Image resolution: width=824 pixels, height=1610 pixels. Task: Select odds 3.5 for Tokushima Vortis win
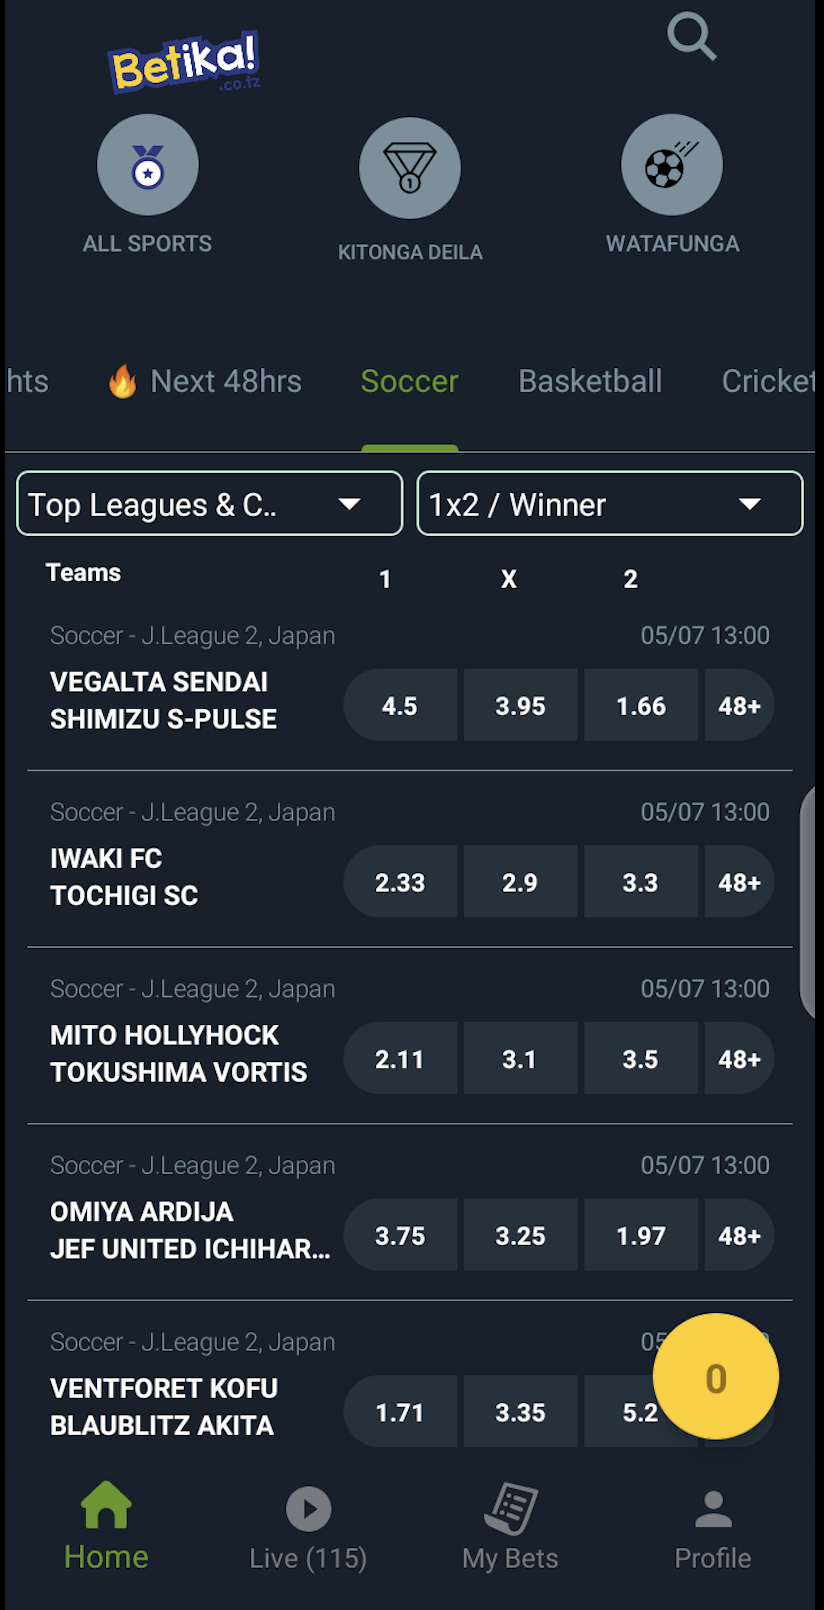coord(640,1059)
